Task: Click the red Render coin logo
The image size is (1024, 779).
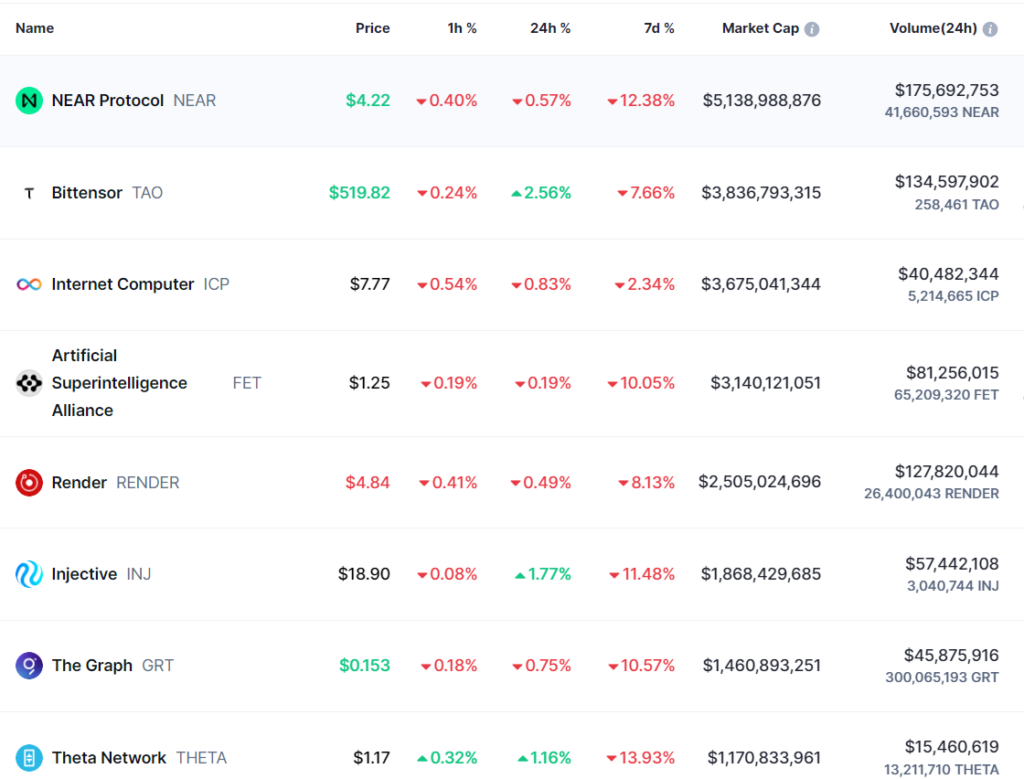Action: 29,483
